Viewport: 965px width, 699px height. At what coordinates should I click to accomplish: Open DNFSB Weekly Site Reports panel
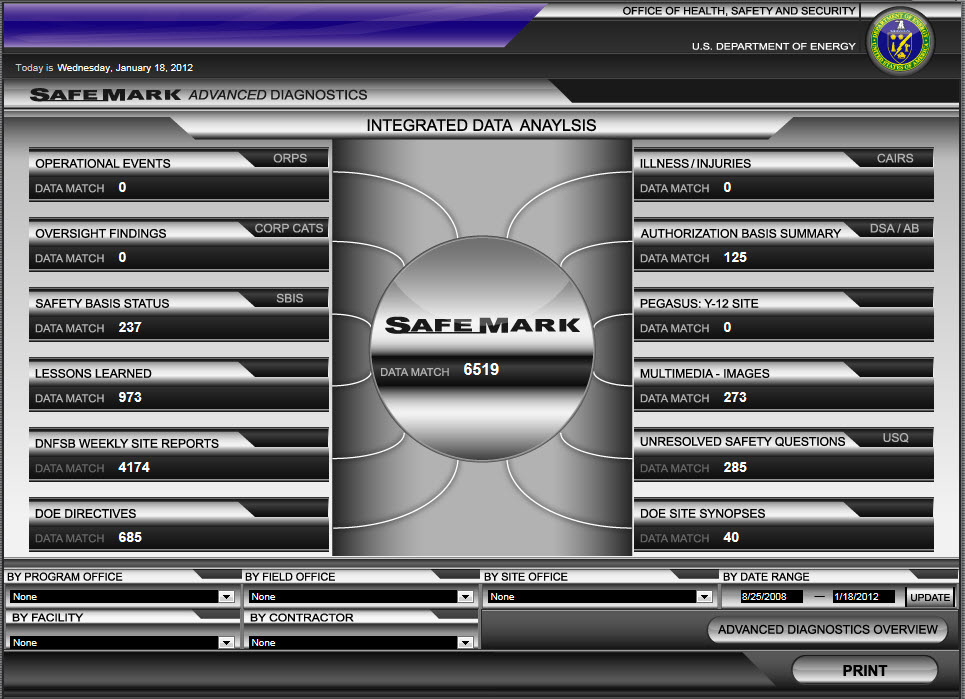click(x=178, y=455)
